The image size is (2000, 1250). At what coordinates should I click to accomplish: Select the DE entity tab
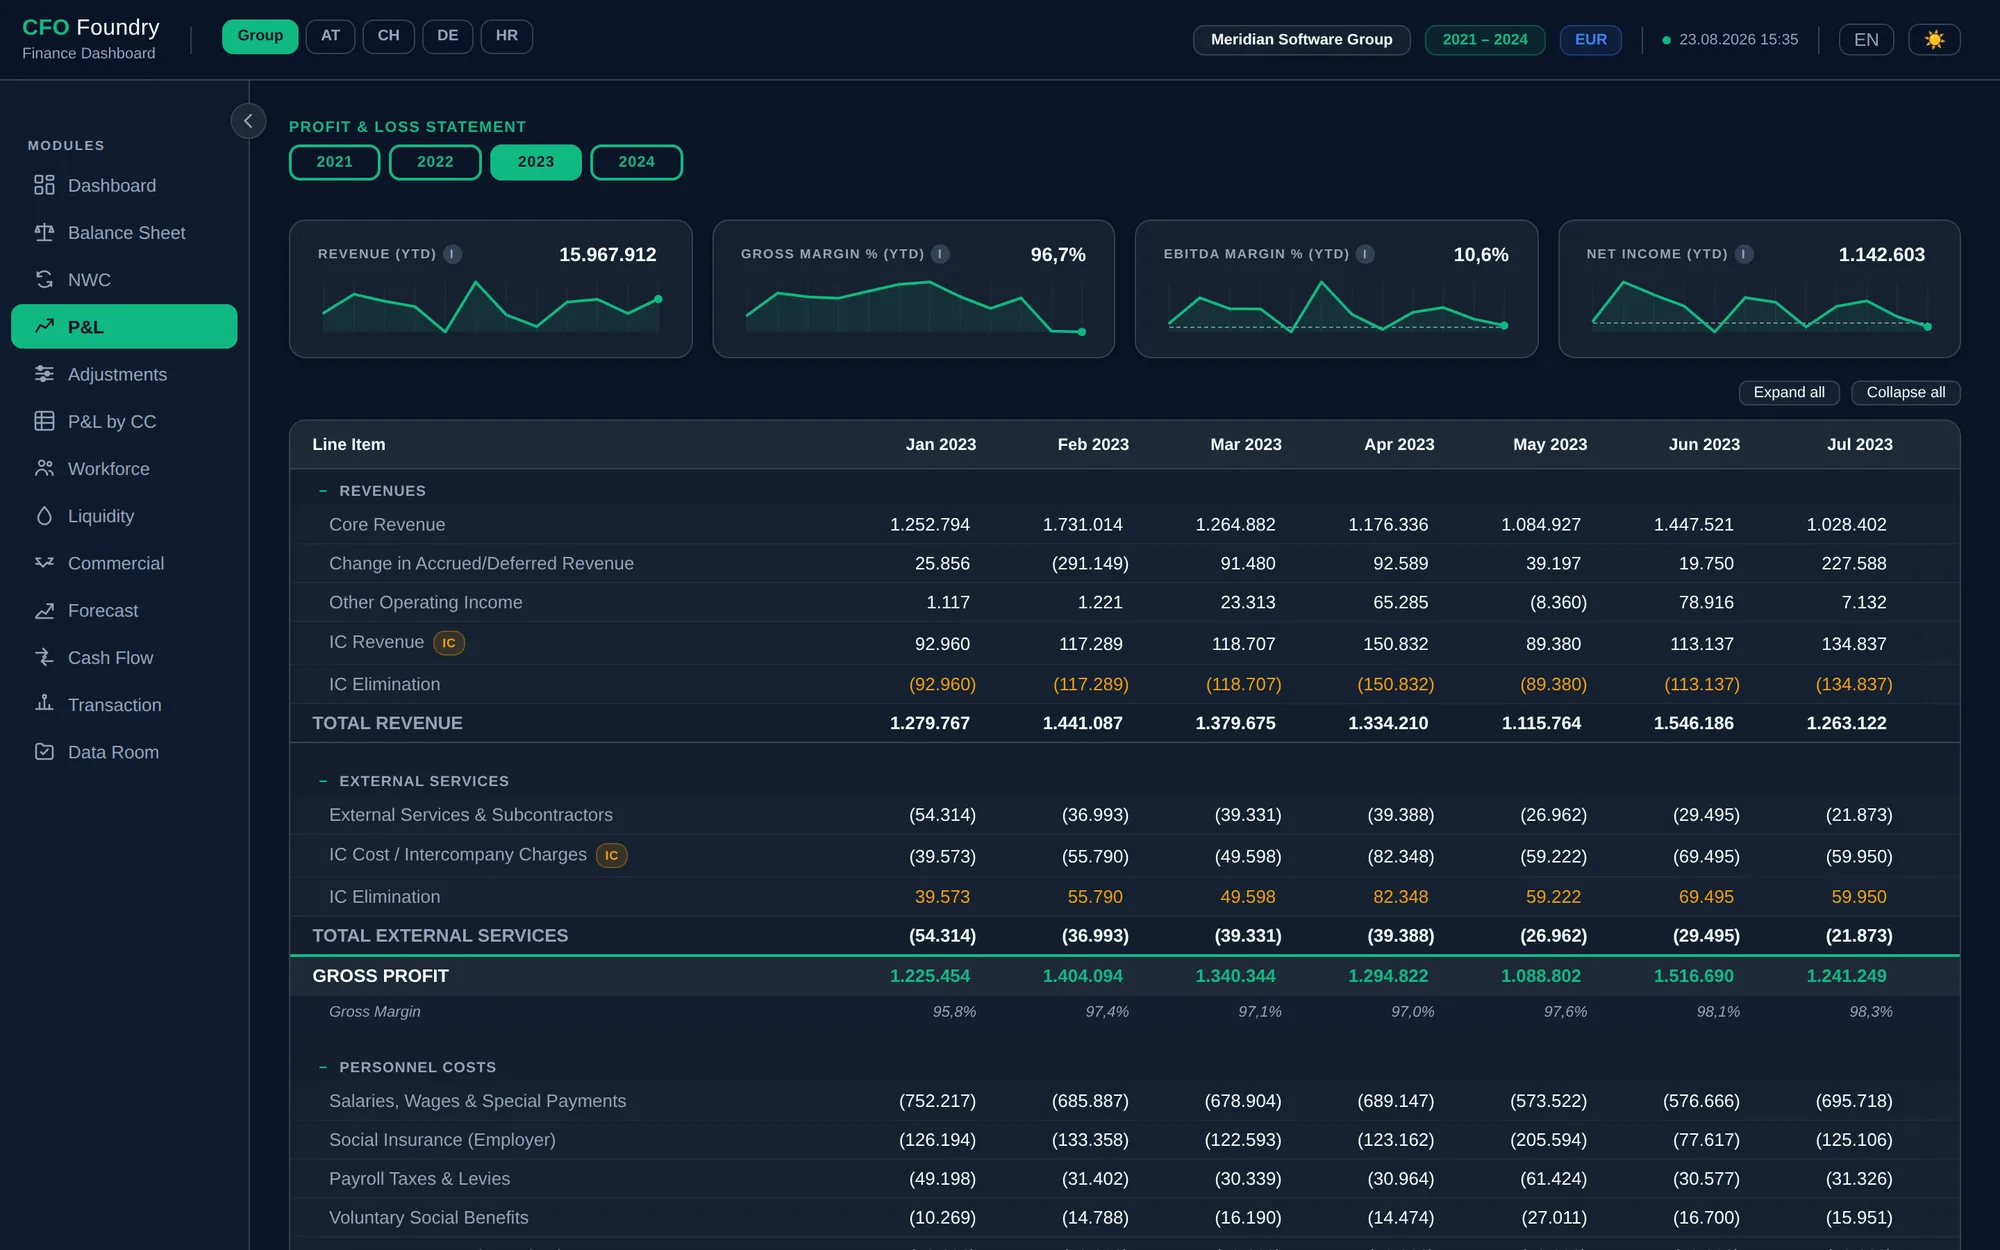tap(447, 36)
